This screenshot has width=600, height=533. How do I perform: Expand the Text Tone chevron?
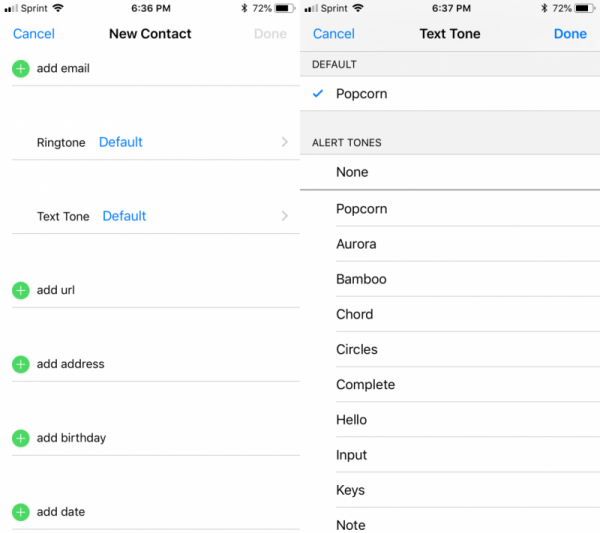pyautogui.click(x=285, y=216)
